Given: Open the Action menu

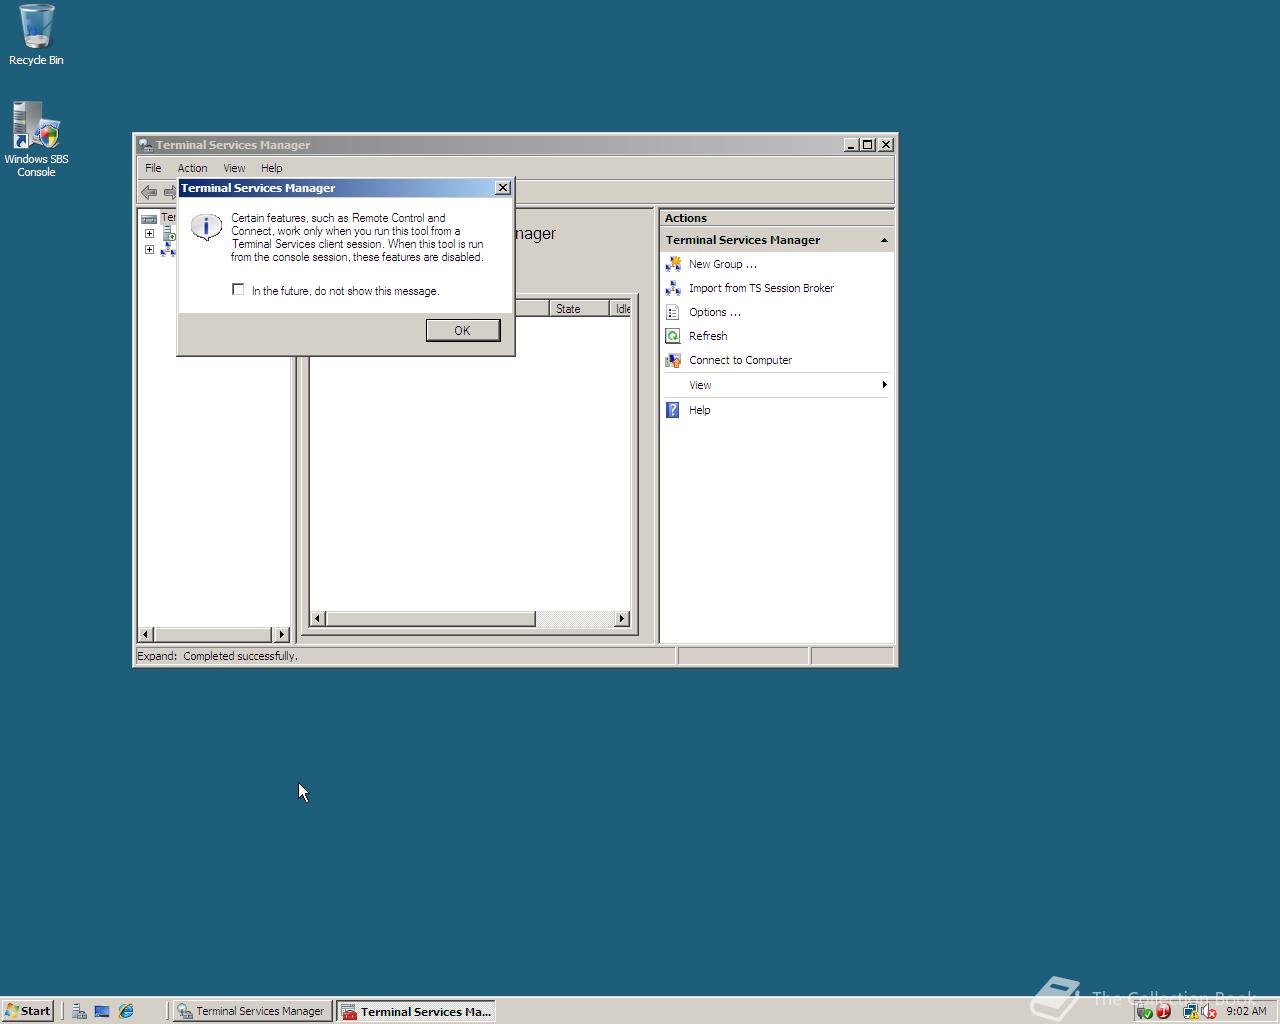Looking at the screenshot, I should 192,168.
